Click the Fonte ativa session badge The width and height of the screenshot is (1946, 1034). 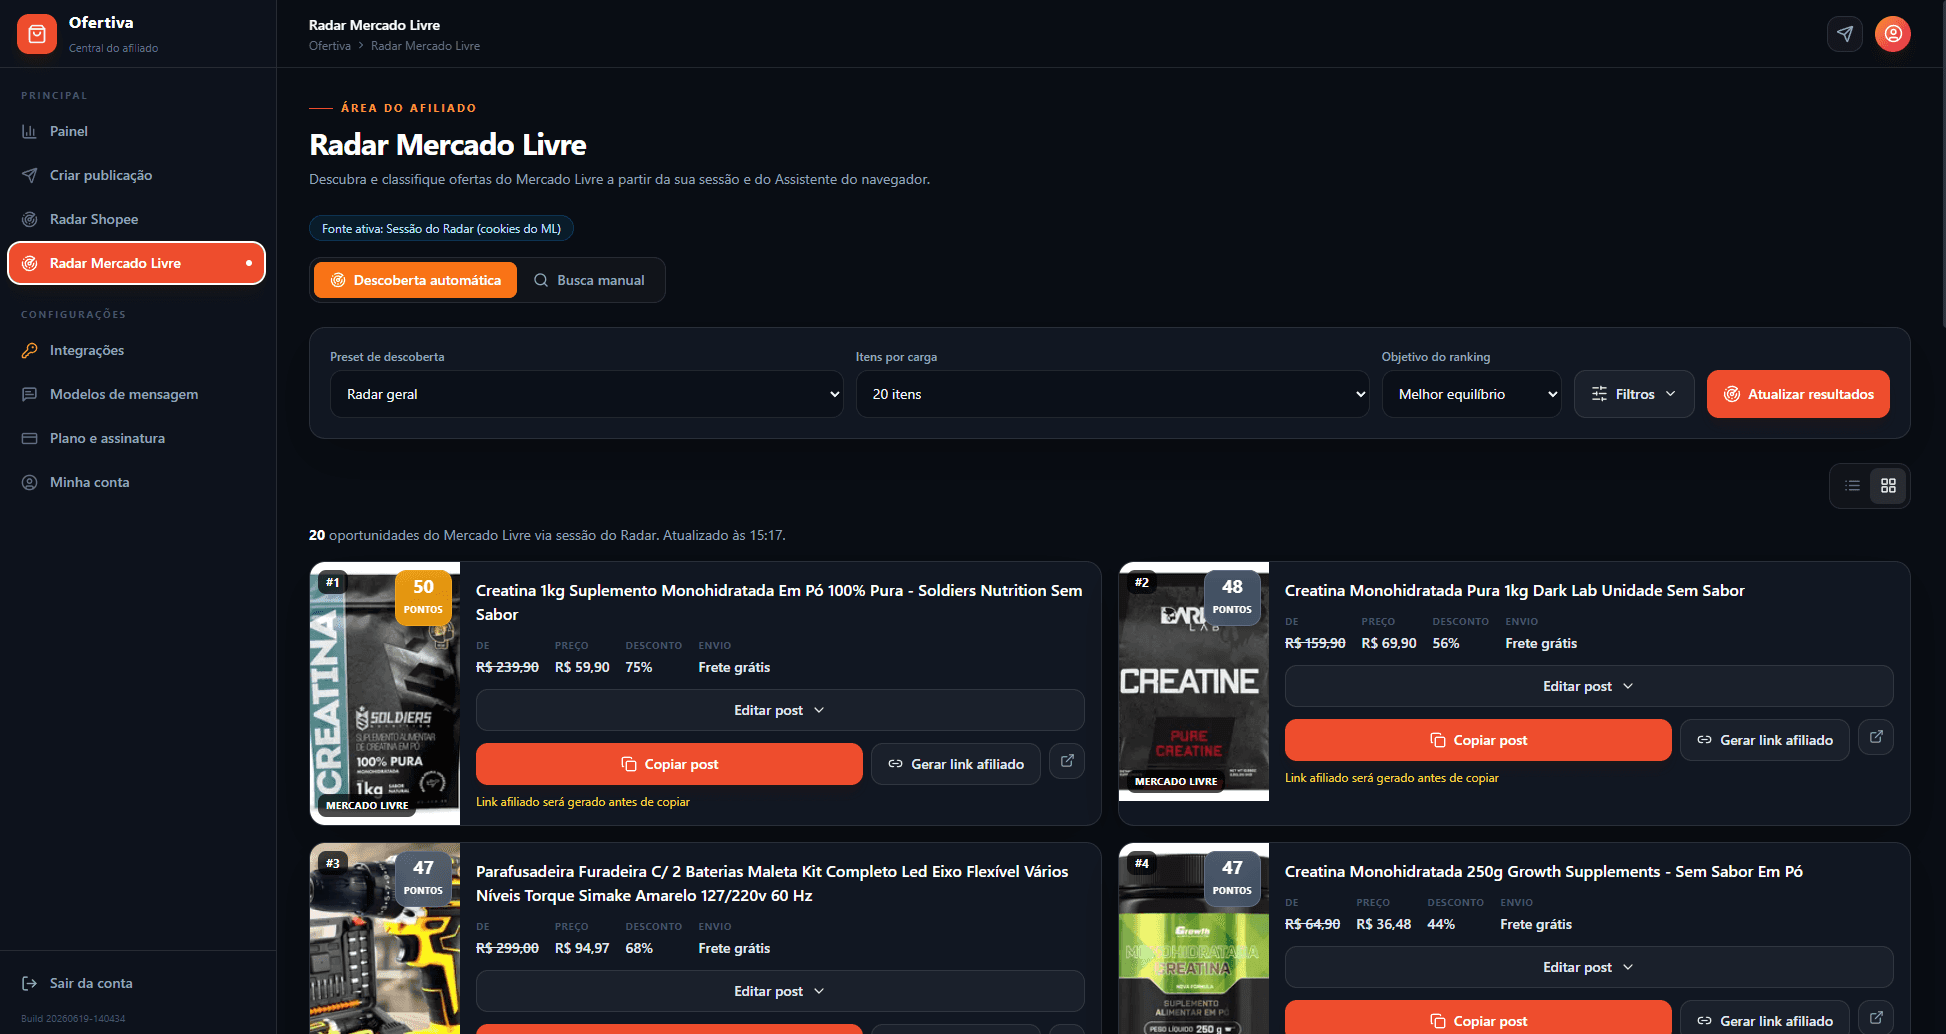(441, 229)
